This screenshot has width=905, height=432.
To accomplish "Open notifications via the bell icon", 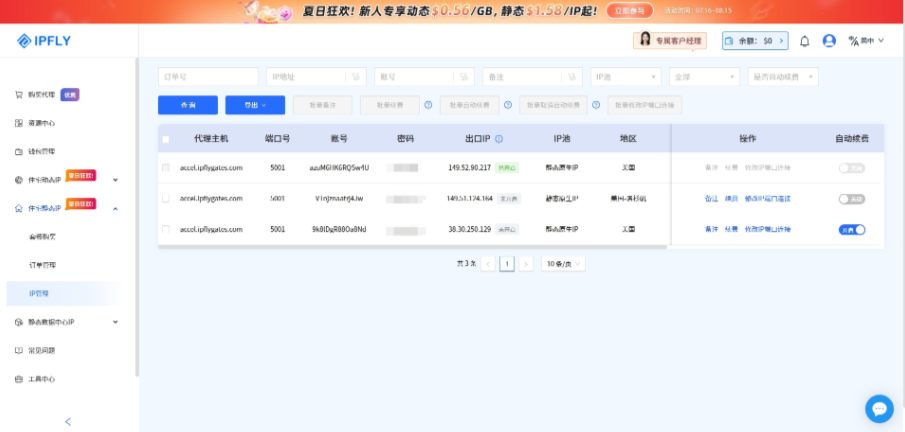I will click(805, 41).
